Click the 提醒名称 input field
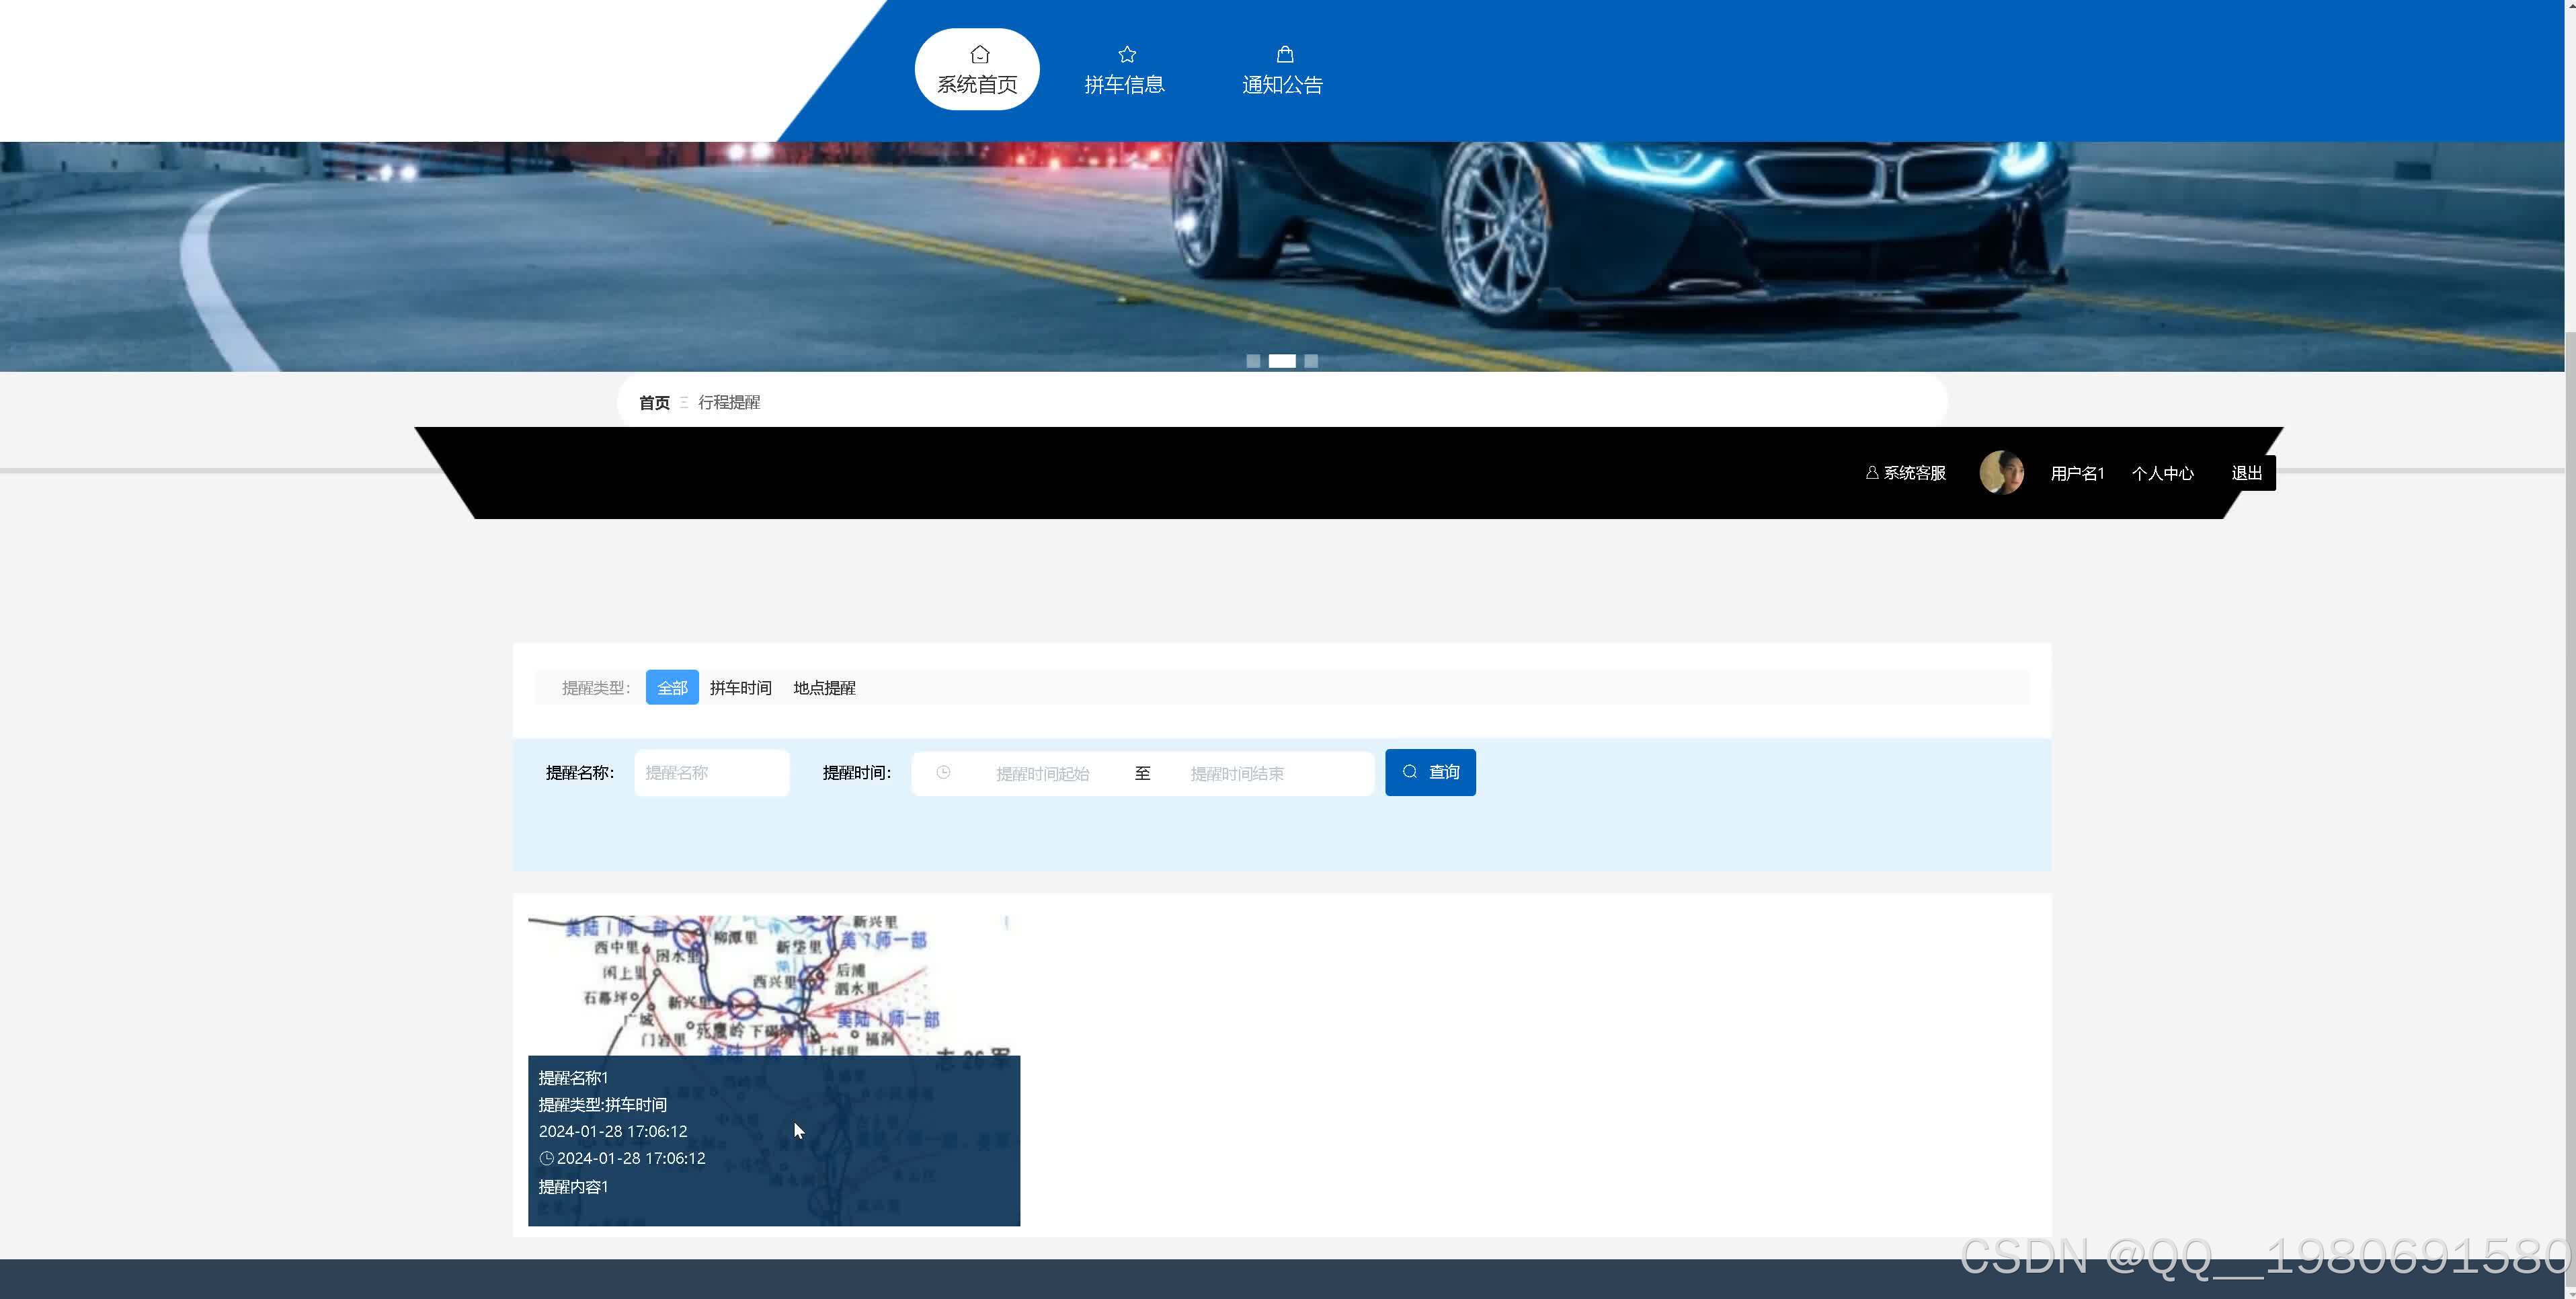The width and height of the screenshot is (2576, 1299). pyautogui.click(x=711, y=773)
